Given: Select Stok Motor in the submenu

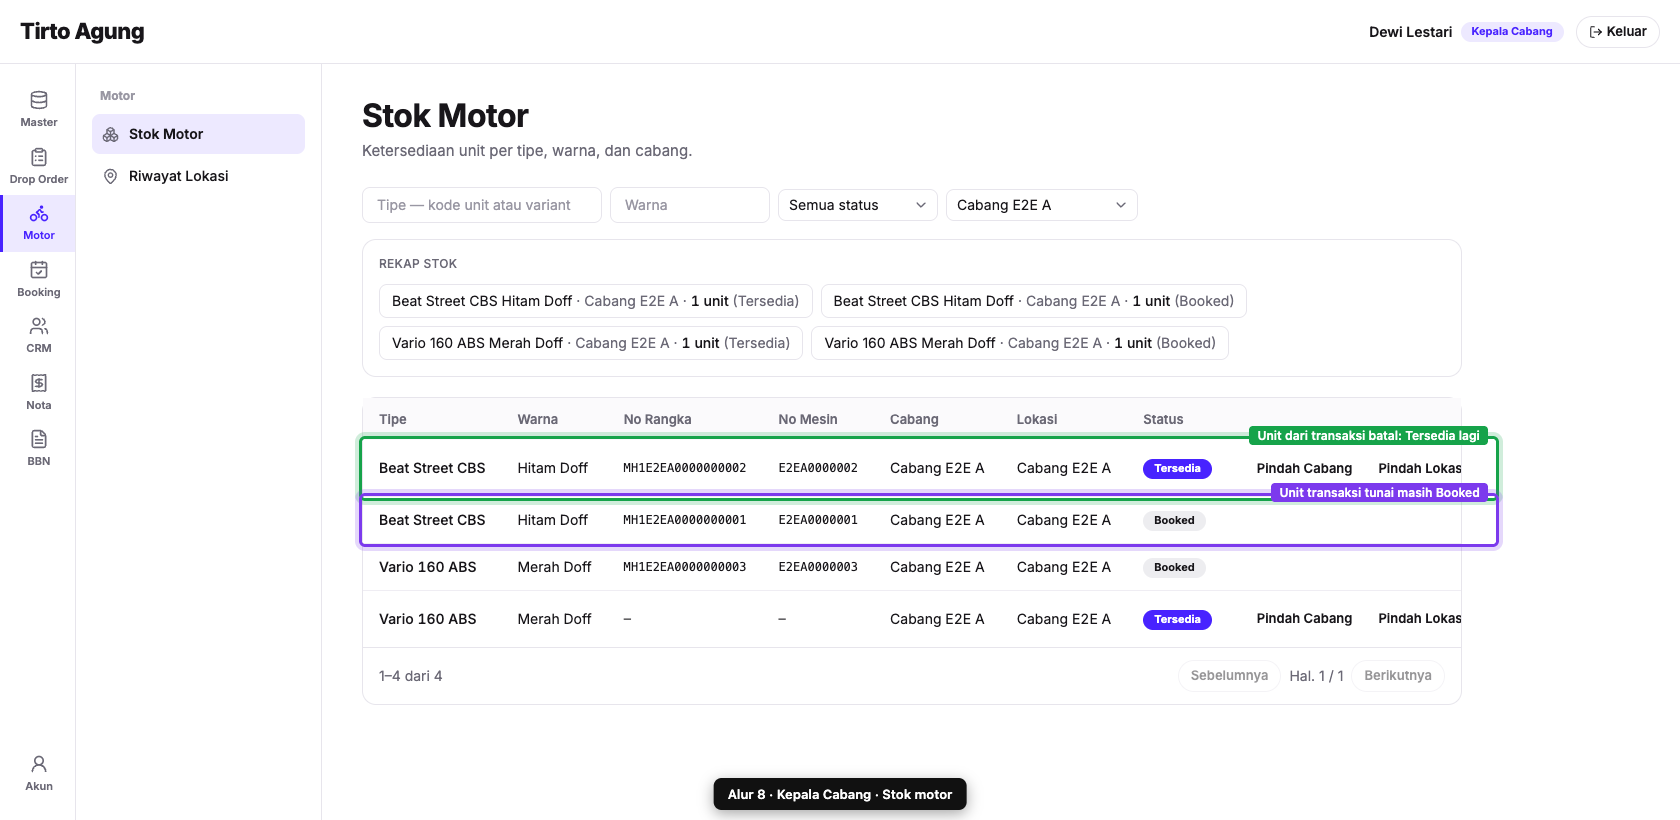Looking at the screenshot, I should (x=198, y=134).
